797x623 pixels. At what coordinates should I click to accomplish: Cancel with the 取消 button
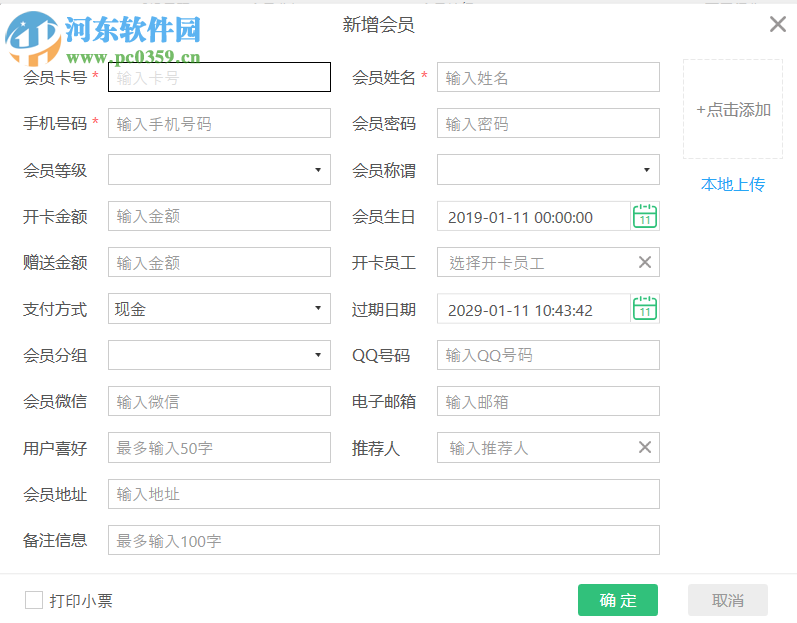click(x=728, y=600)
